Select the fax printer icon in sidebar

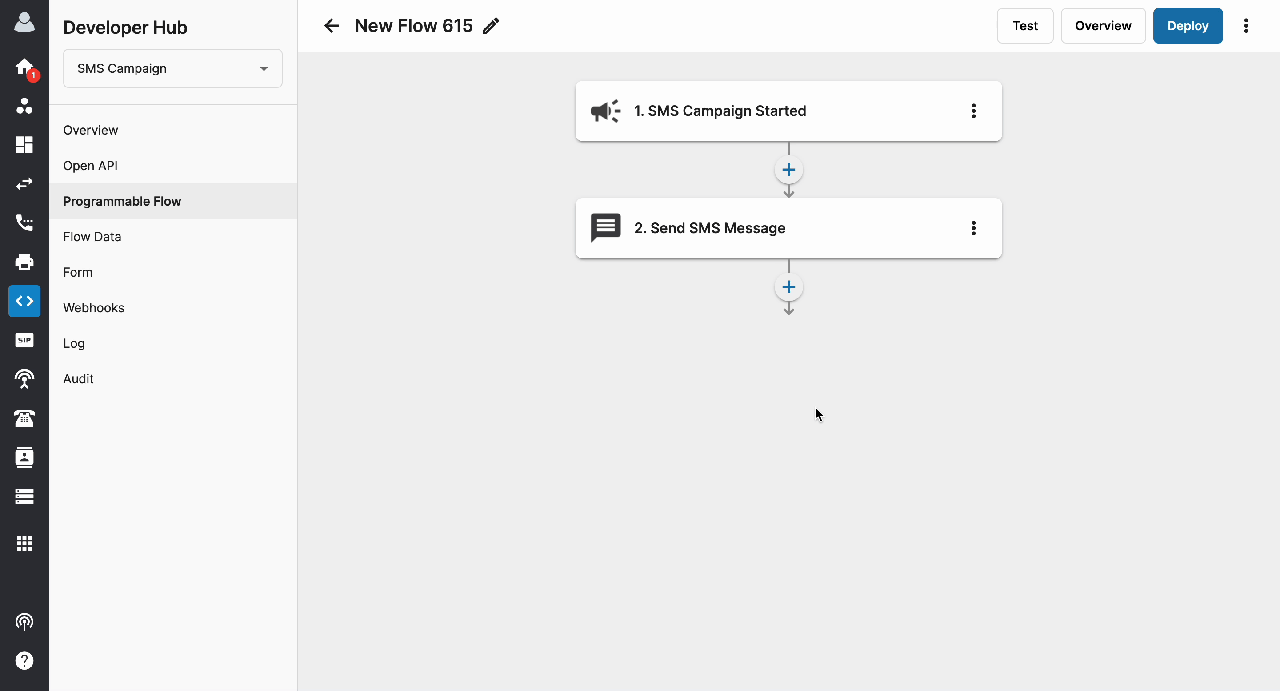[x=24, y=262]
